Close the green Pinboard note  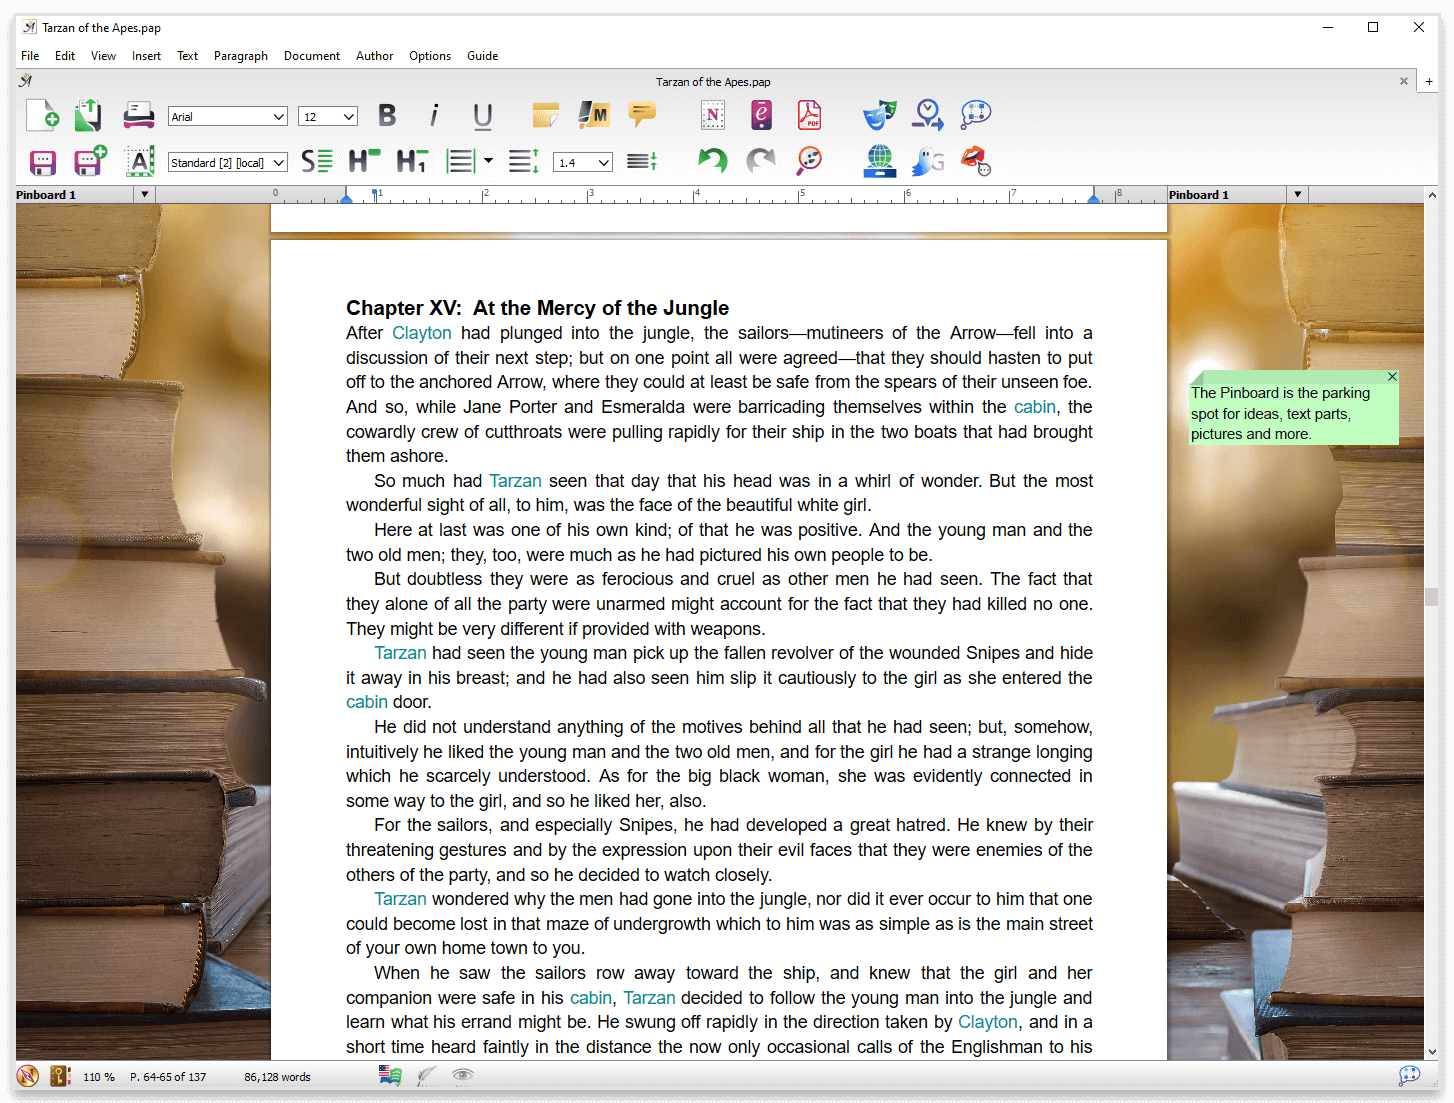1391,377
